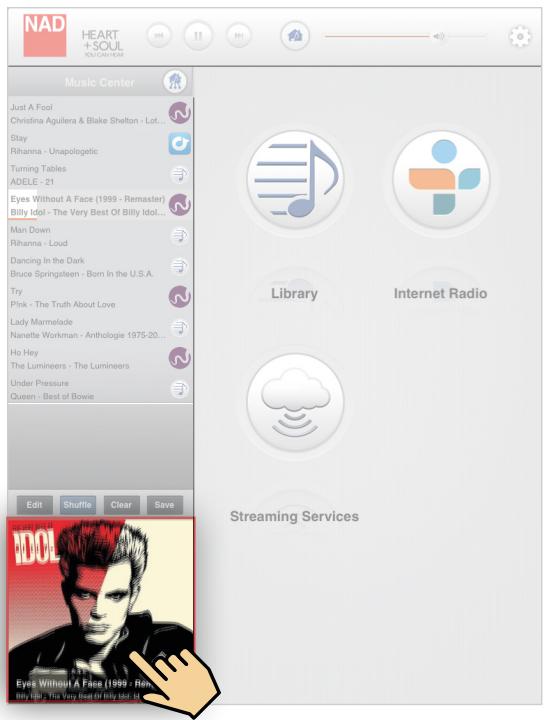Click now-playing title on album art
545x720 pixels.
pos(84,683)
